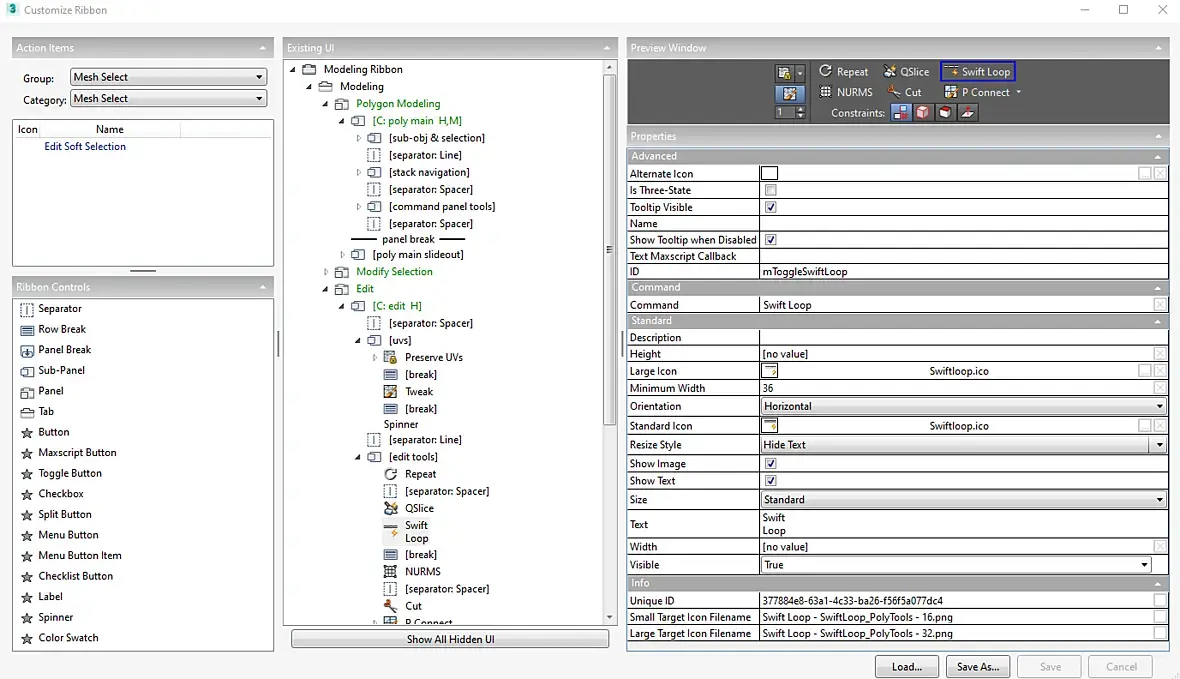Click the Cancel button
Image resolution: width=1180 pixels, height=679 pixels.
(1121, 667)
